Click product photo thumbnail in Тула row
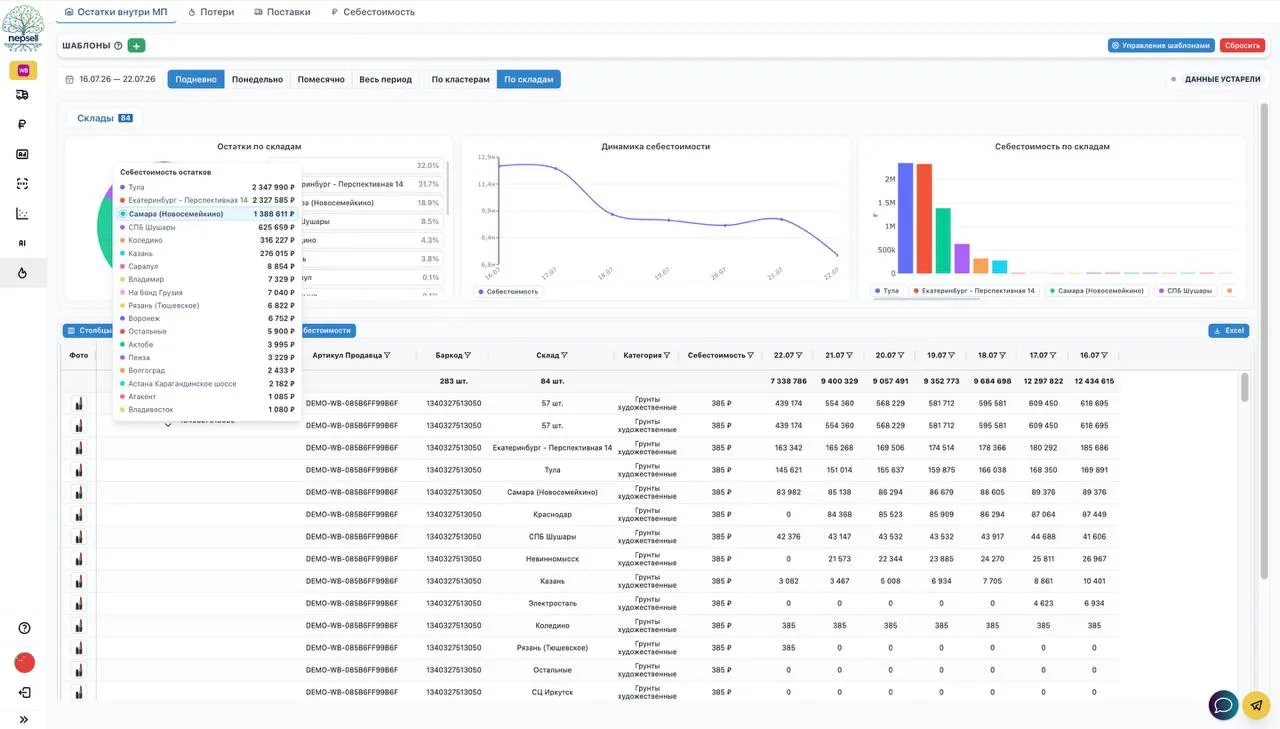Screen dimensions: 1280x729 pyautogui.click(x=79, y=469)
